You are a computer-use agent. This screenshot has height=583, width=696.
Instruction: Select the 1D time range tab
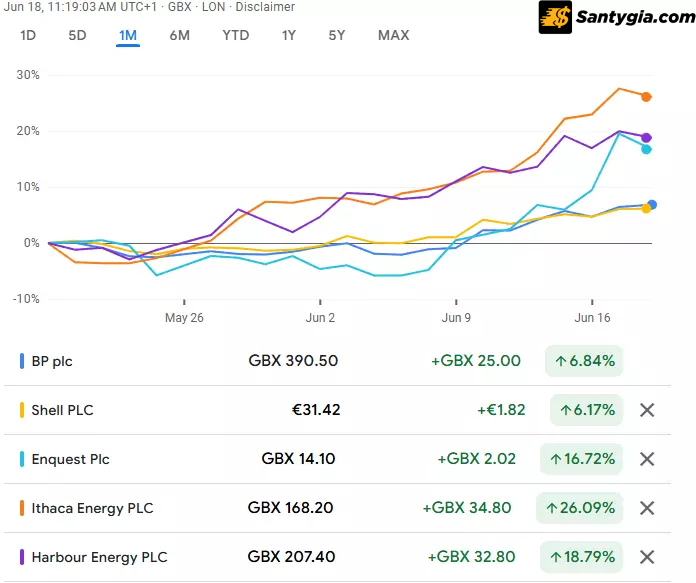[x=28, y=35]
